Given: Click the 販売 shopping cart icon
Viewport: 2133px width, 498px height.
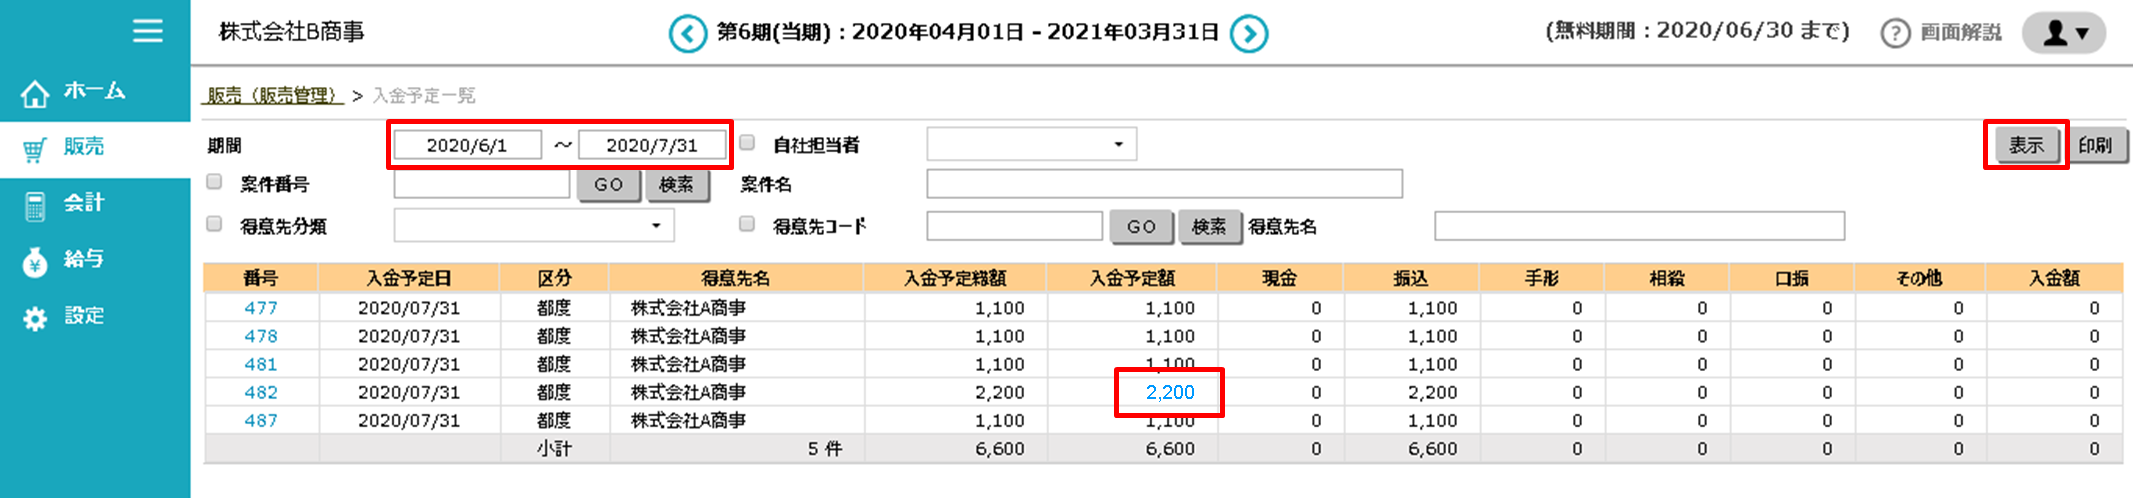Looking at the screenshot, I should pos(35,150).
